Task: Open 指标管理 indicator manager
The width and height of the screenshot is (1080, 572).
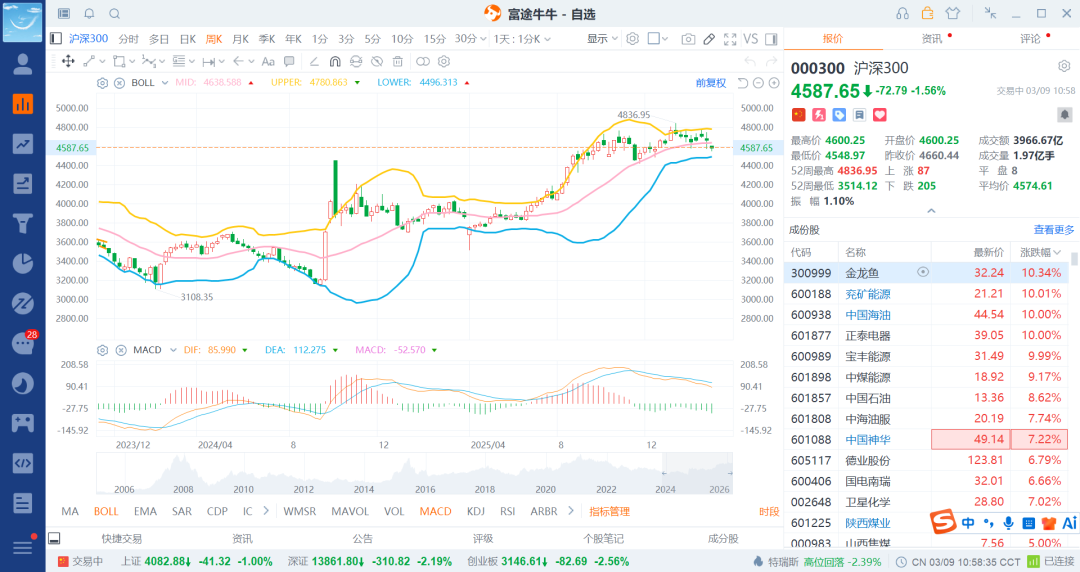Action: (609, 511)
